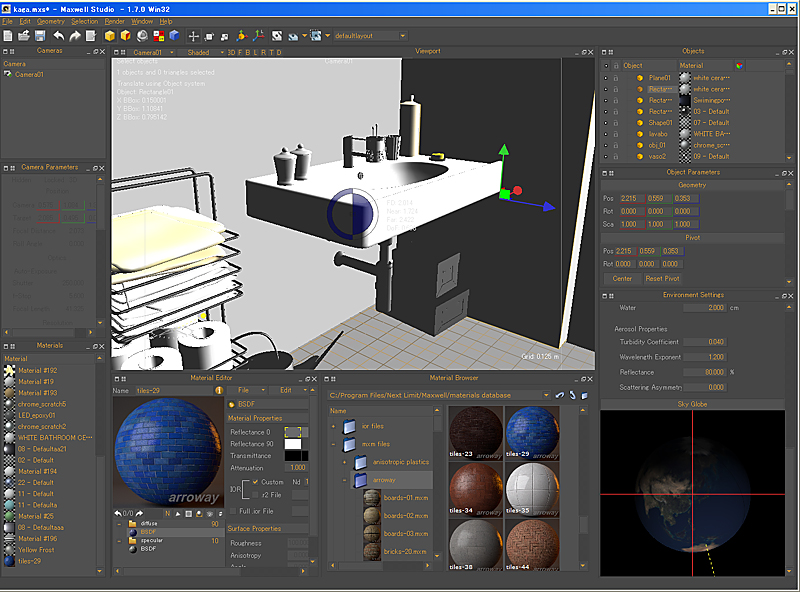Screen dimensions: 800x592
Task: Click the Redo arrow in toolbar
Action: [x=75, y=36]
